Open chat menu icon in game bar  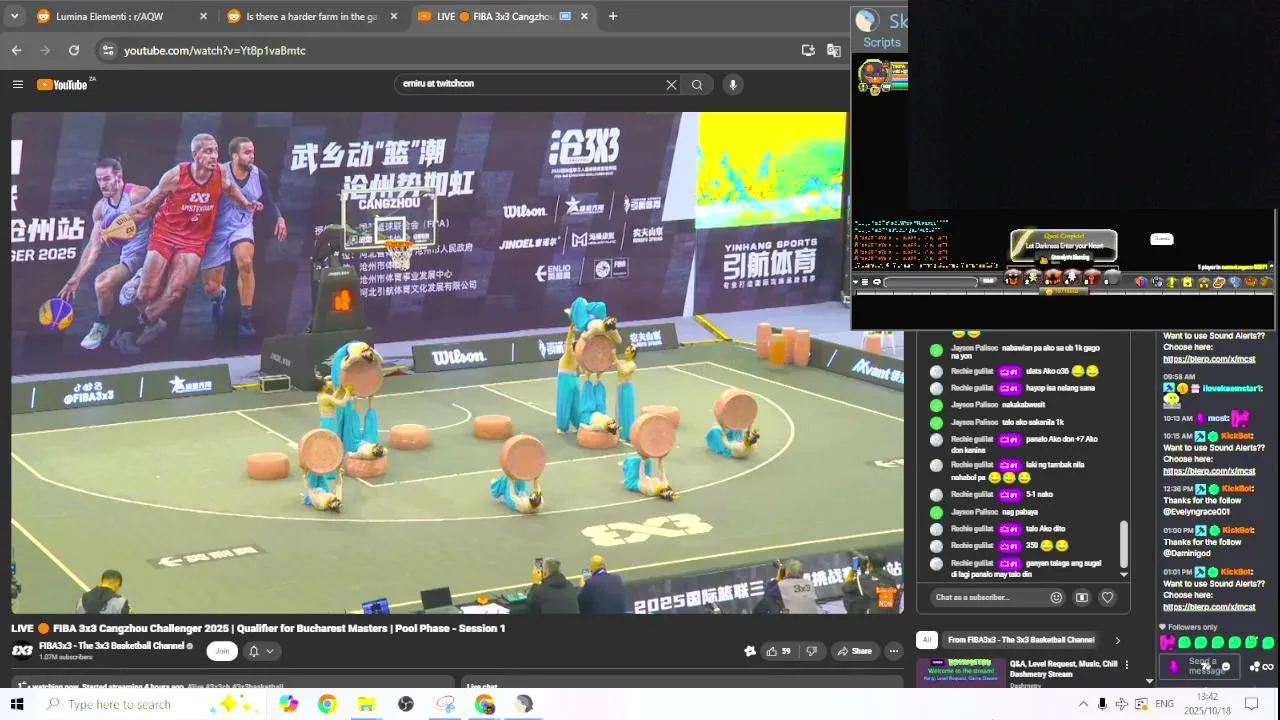click(865, 282)
